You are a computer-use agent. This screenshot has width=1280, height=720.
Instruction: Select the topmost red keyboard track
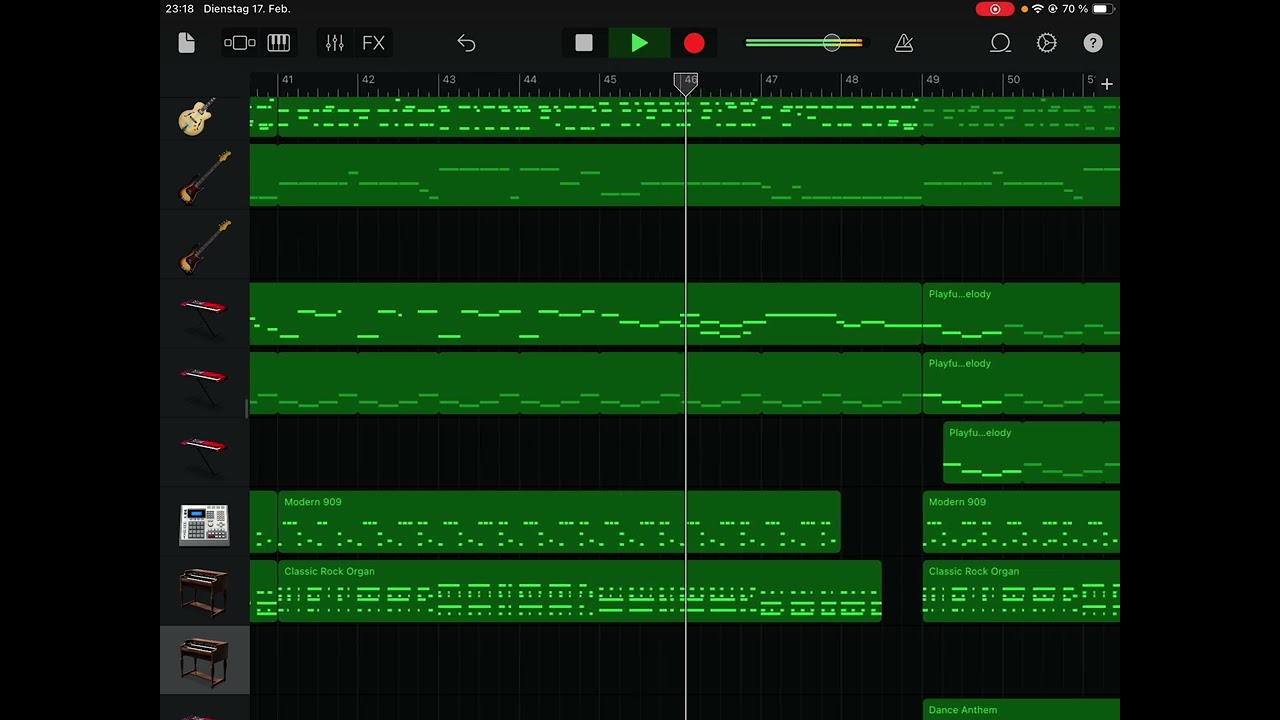(204, 314)
